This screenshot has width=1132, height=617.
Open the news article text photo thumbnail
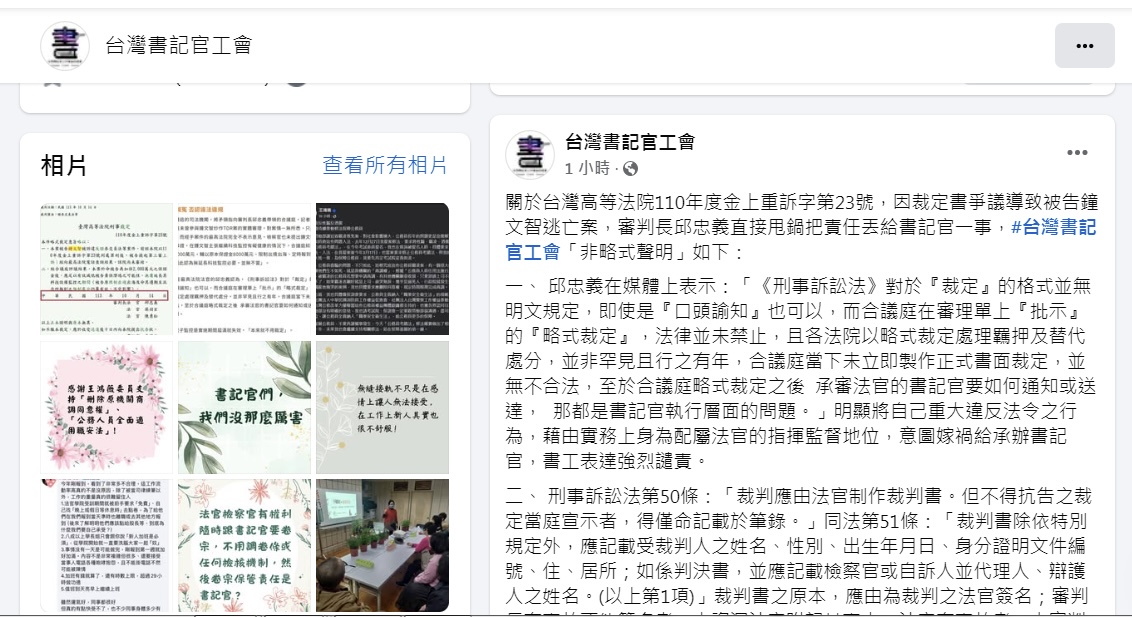tap(244, 268)
